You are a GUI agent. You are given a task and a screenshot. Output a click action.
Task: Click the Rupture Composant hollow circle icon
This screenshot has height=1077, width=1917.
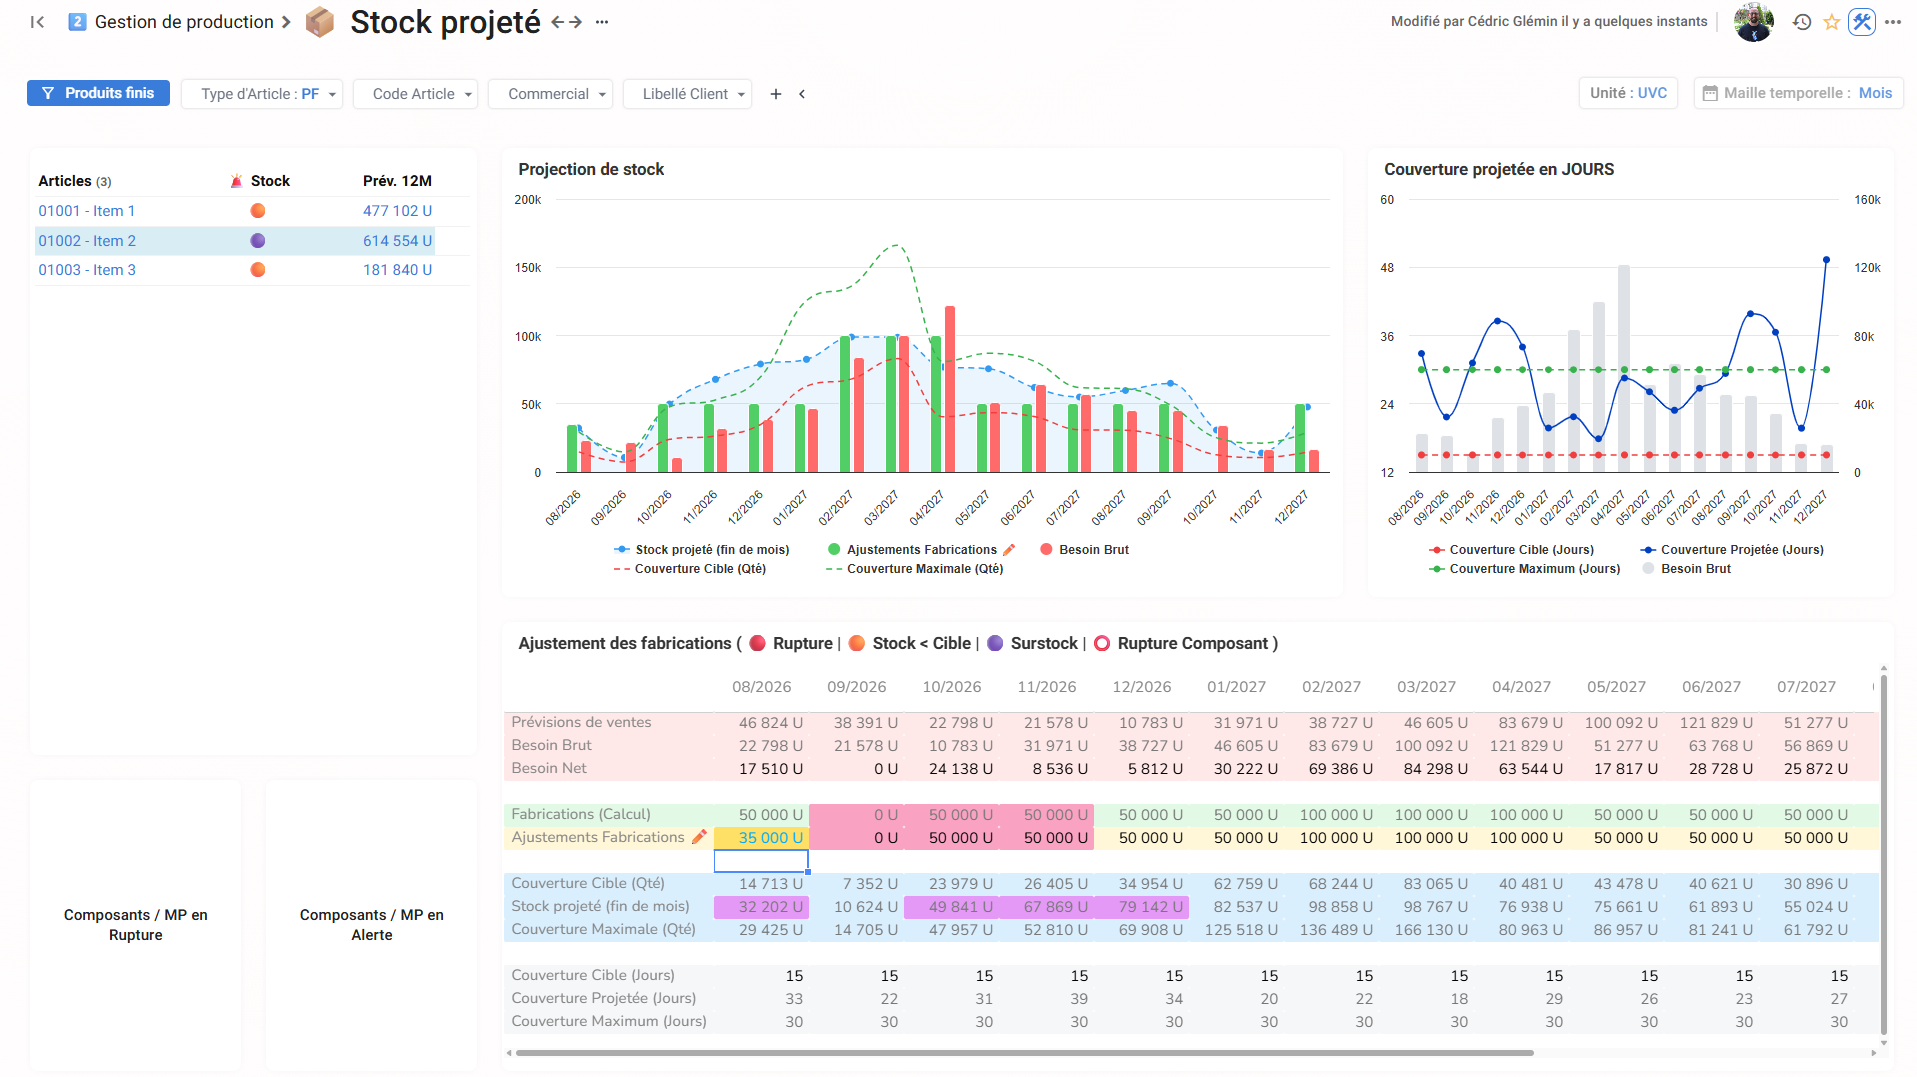tap(1102, 644)
